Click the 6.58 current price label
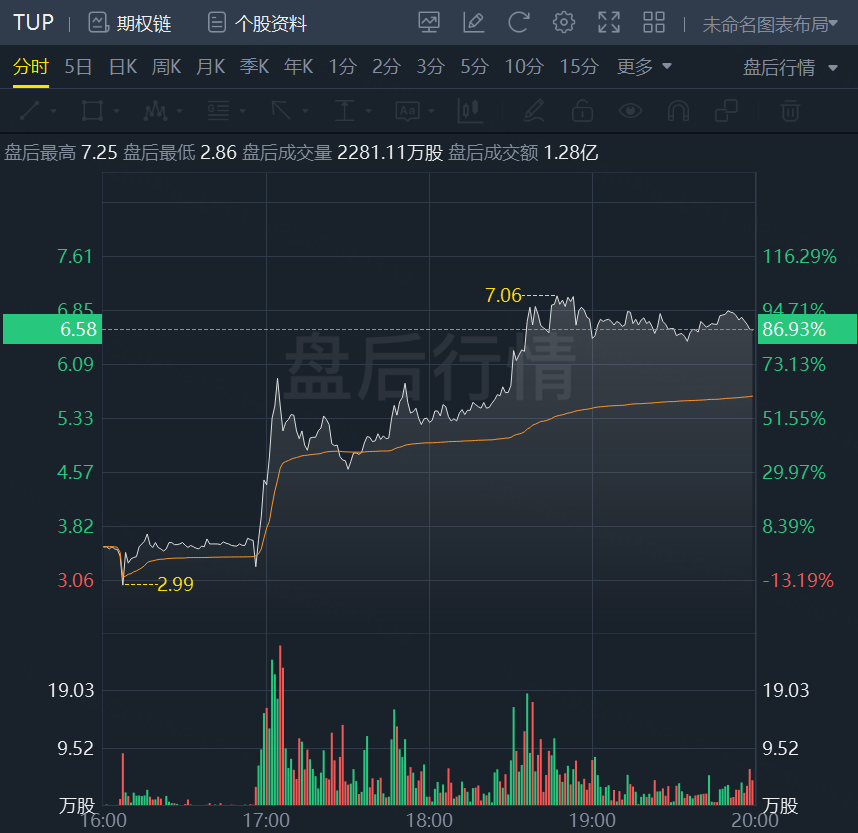Image resolution: width=858 pixels, height=833 pixels. tap(53, 329)
